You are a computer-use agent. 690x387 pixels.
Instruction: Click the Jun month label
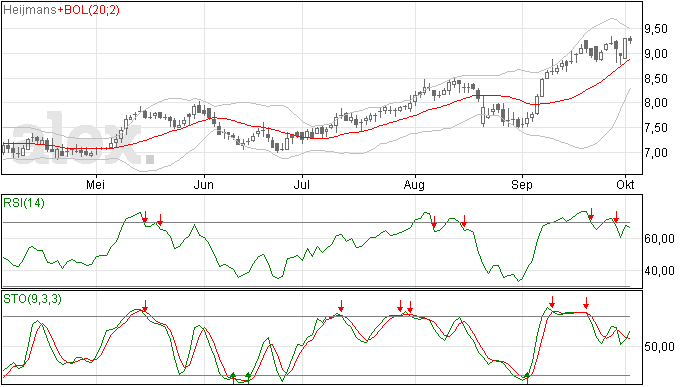click(x=204, y=184)
